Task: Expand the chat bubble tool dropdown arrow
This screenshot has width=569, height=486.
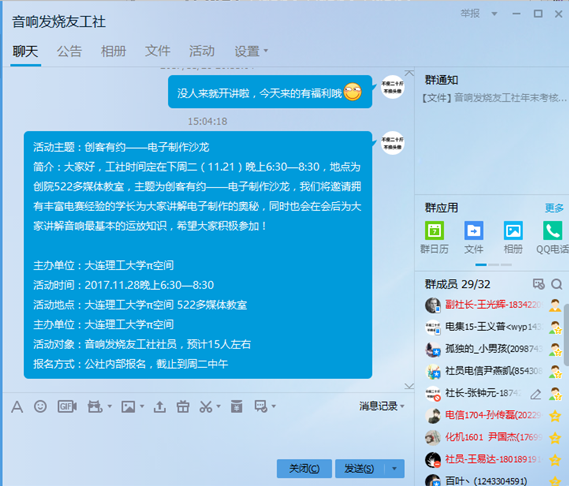Action: pyautogui.click(x=274, y=407)
